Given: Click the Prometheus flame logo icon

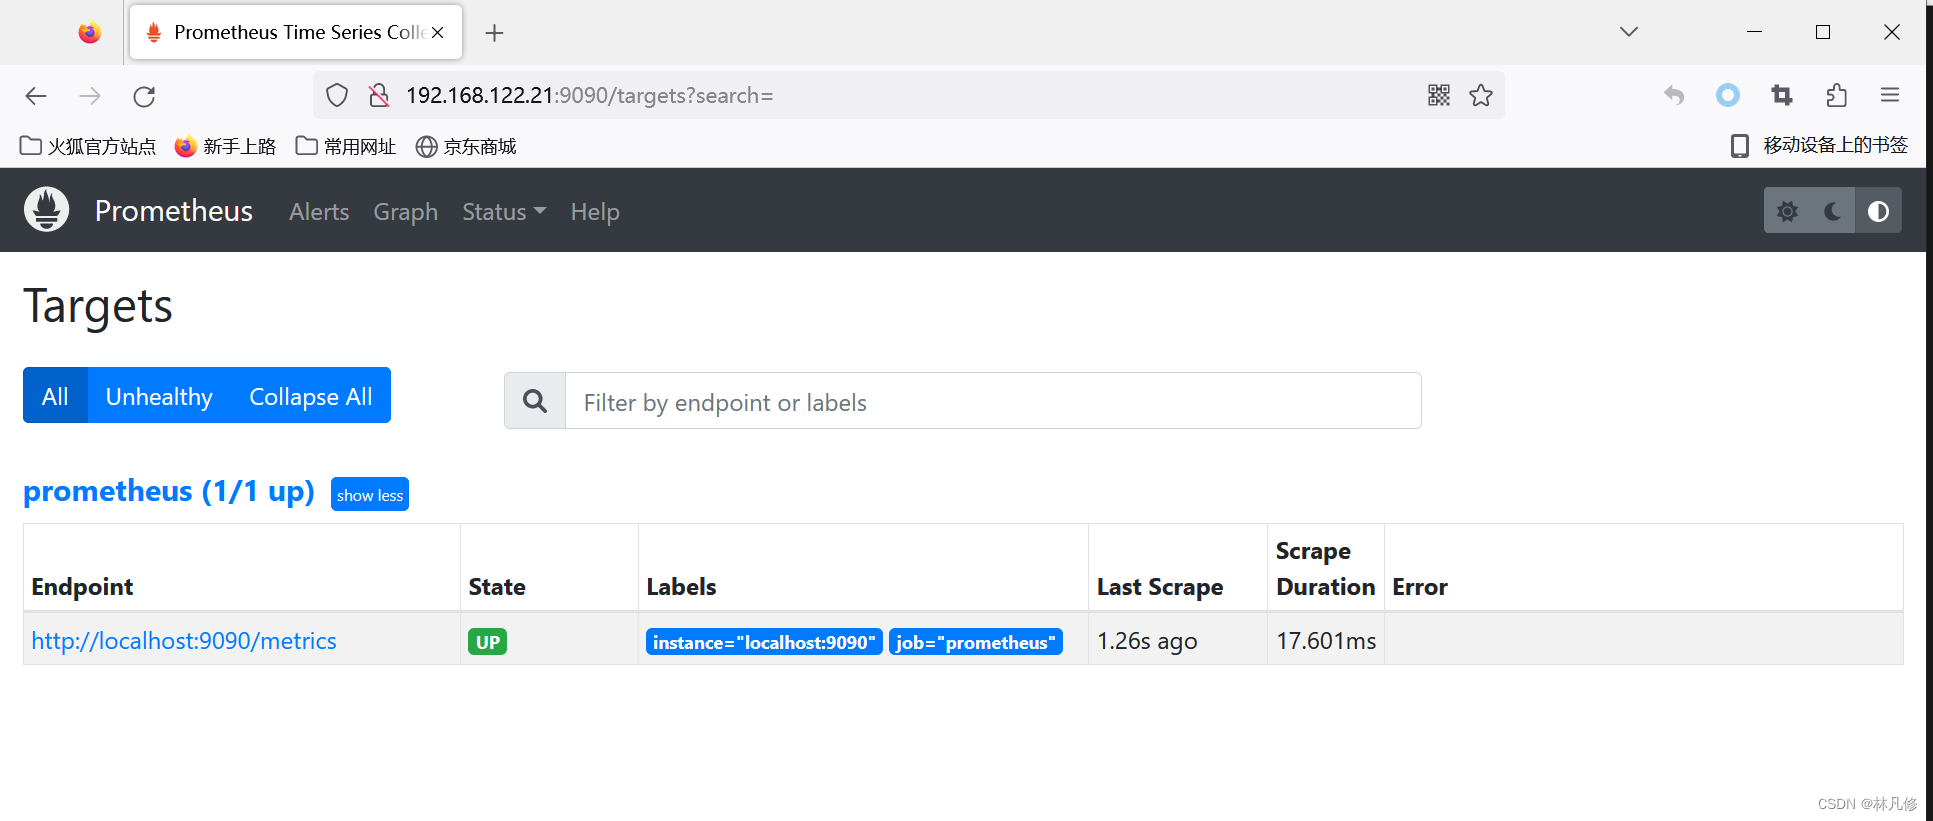Looking at the screenshot, I should (46, 210).
